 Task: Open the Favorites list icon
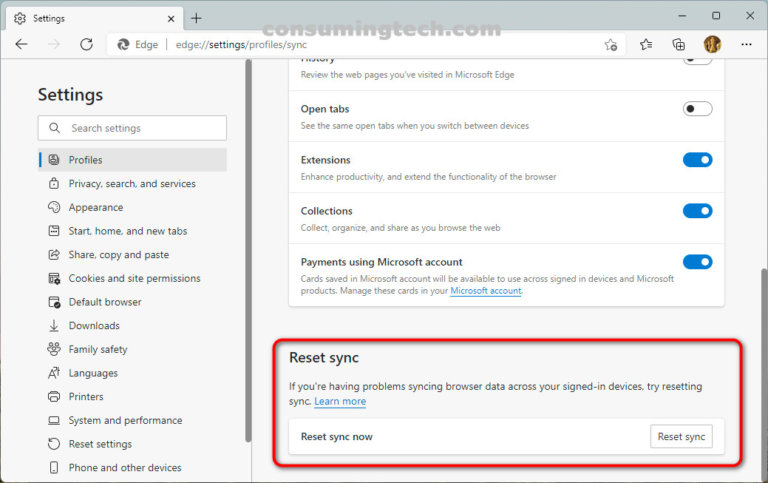[x=646, y=45]
